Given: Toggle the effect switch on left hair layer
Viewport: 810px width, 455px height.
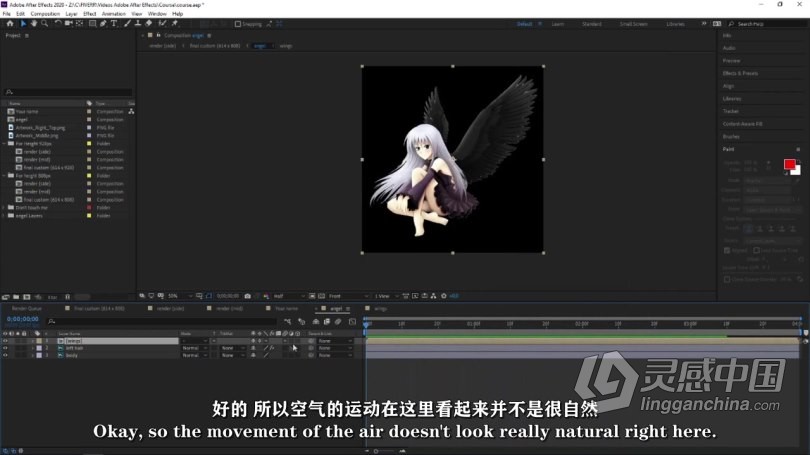Looking at the screenshot, I should click(x=272, y=348).
